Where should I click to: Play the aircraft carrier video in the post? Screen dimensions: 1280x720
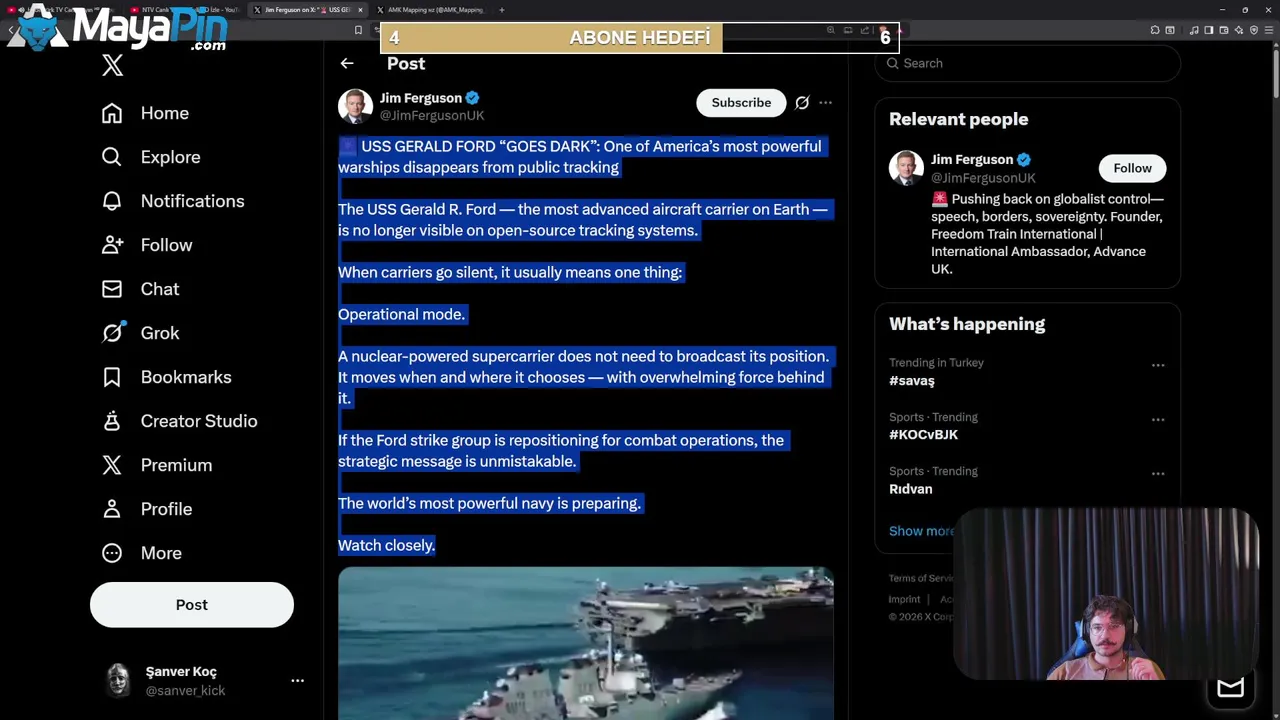click(585, 643)
